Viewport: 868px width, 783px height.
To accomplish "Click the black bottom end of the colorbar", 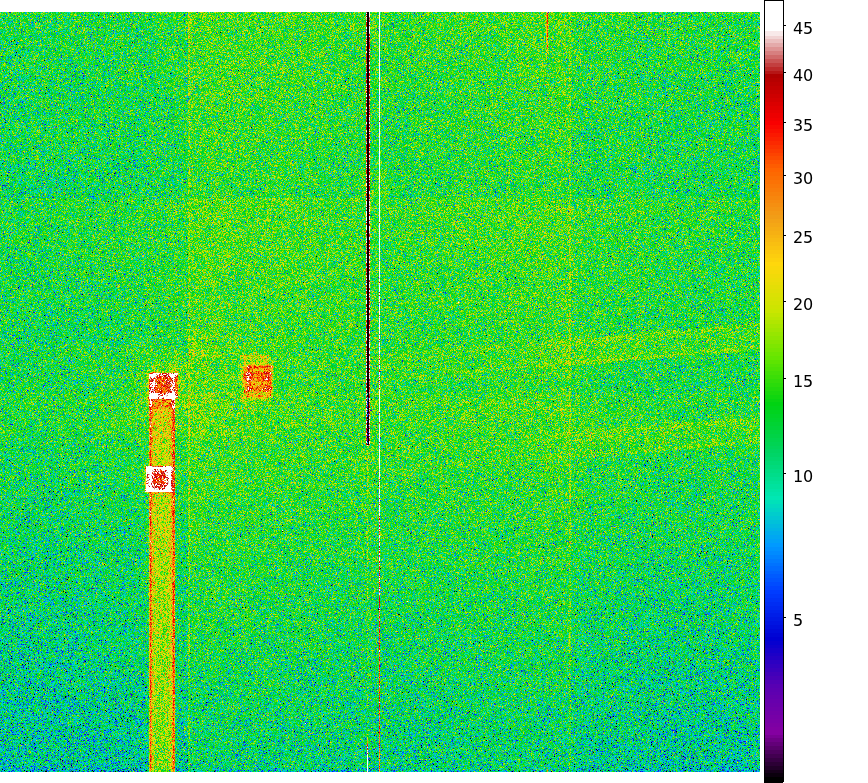I will click(773, 775).
